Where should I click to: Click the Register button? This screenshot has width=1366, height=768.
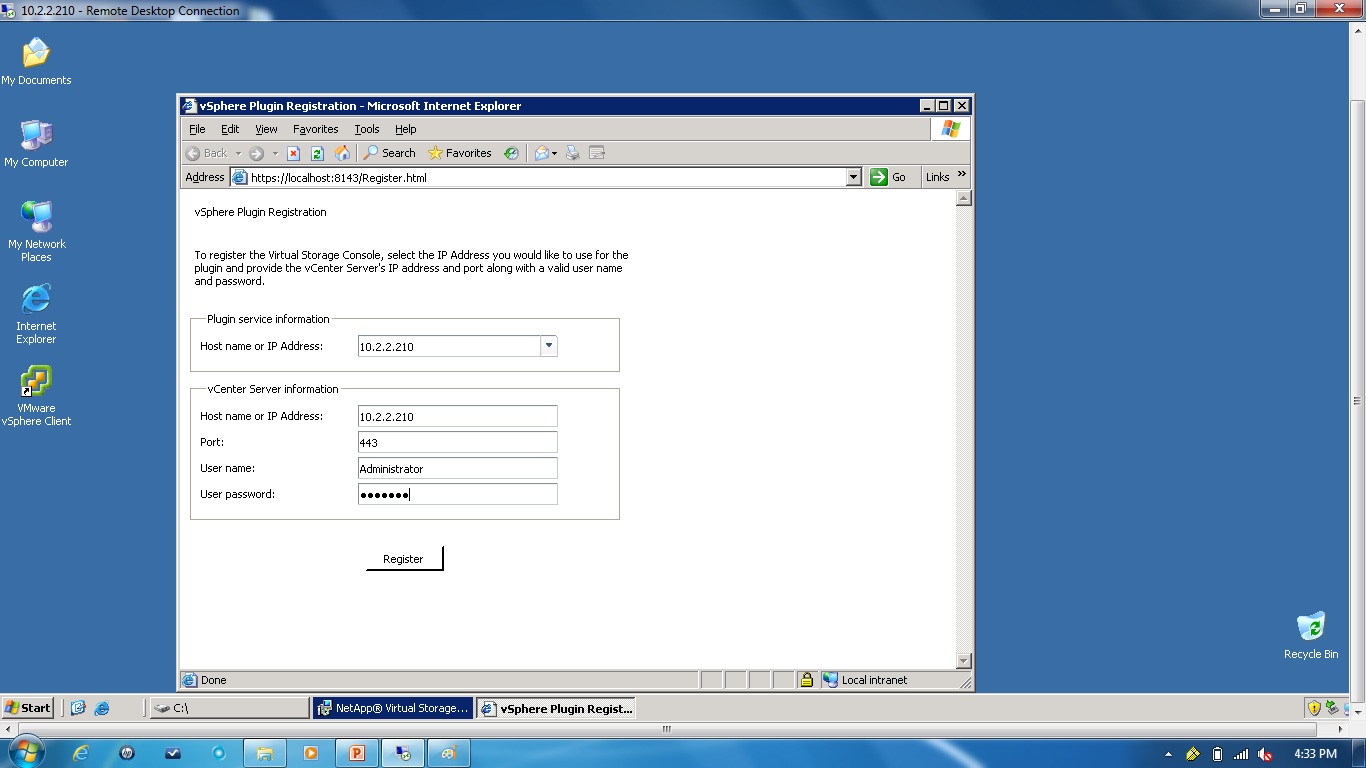point(404,558)
